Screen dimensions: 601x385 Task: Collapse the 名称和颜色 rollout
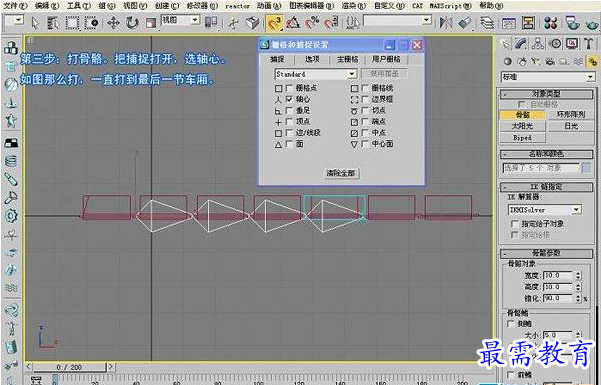(x=546, y=154)
